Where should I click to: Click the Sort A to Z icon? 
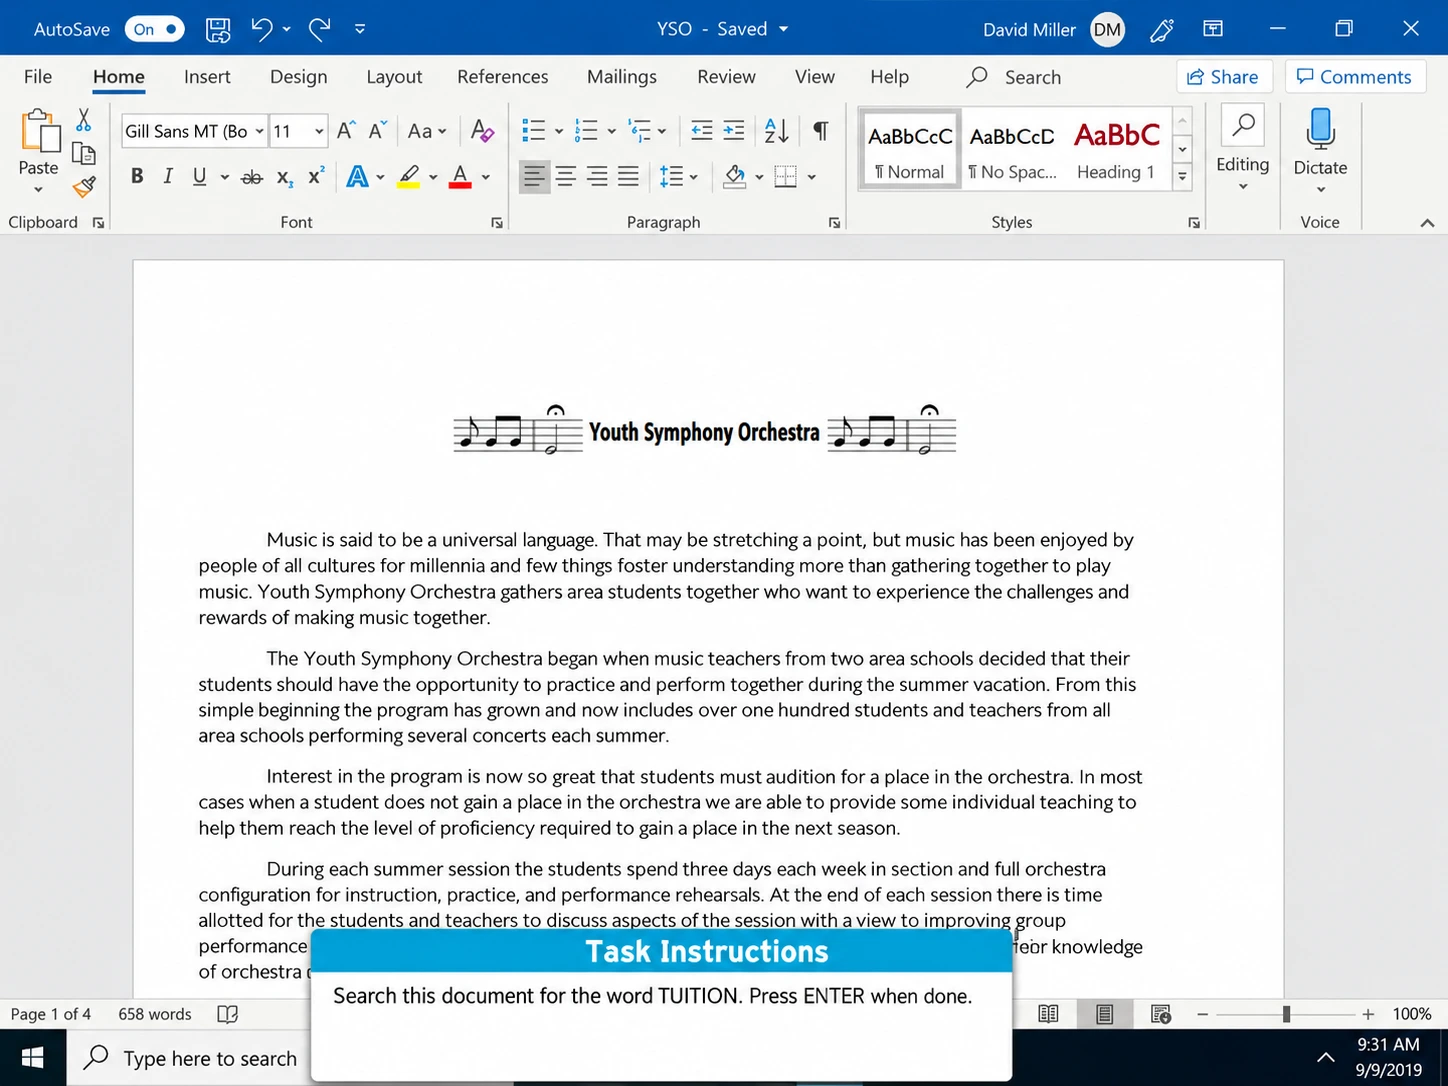pyautogui.click(x=776, y=131)
